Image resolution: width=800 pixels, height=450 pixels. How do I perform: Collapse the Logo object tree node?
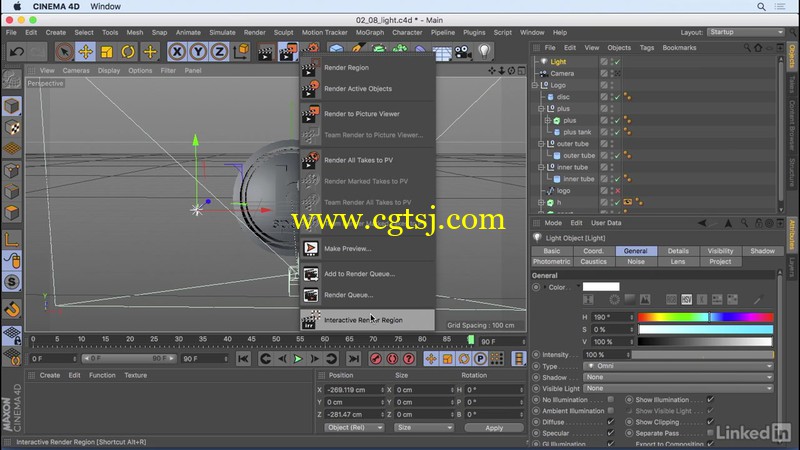click(x=535, y=85)
